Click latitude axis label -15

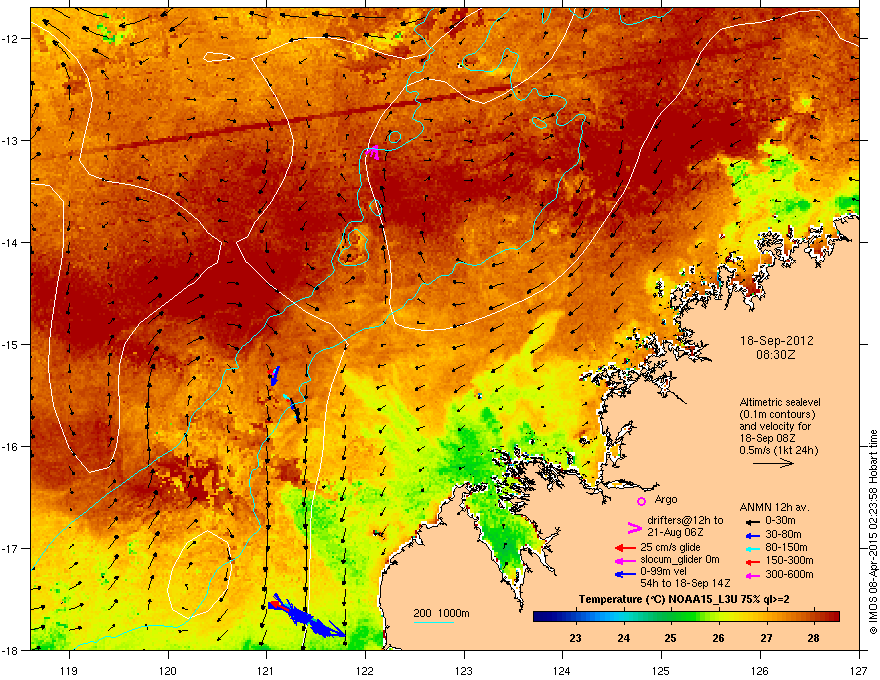tap(10, 344)
